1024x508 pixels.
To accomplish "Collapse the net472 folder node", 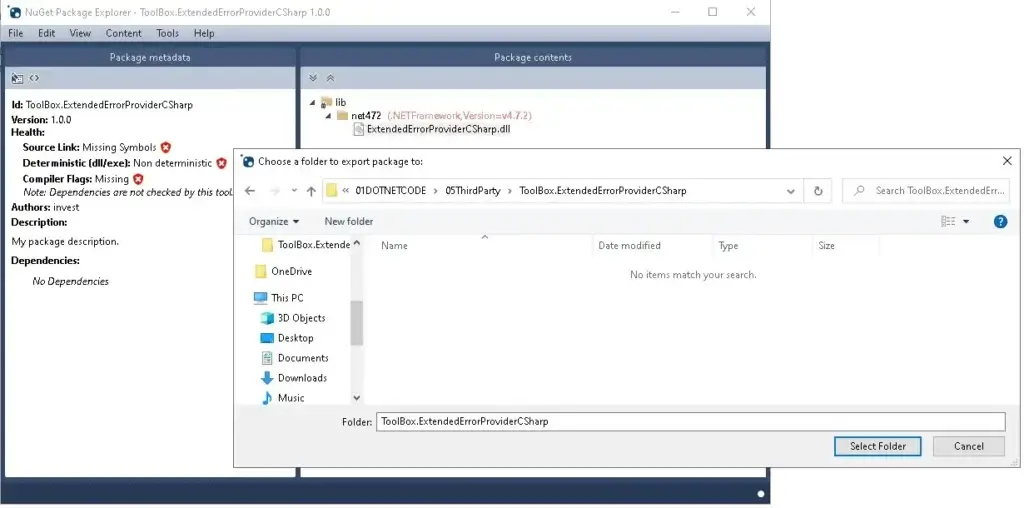I will pyautogui.click(x=329, y=116).
